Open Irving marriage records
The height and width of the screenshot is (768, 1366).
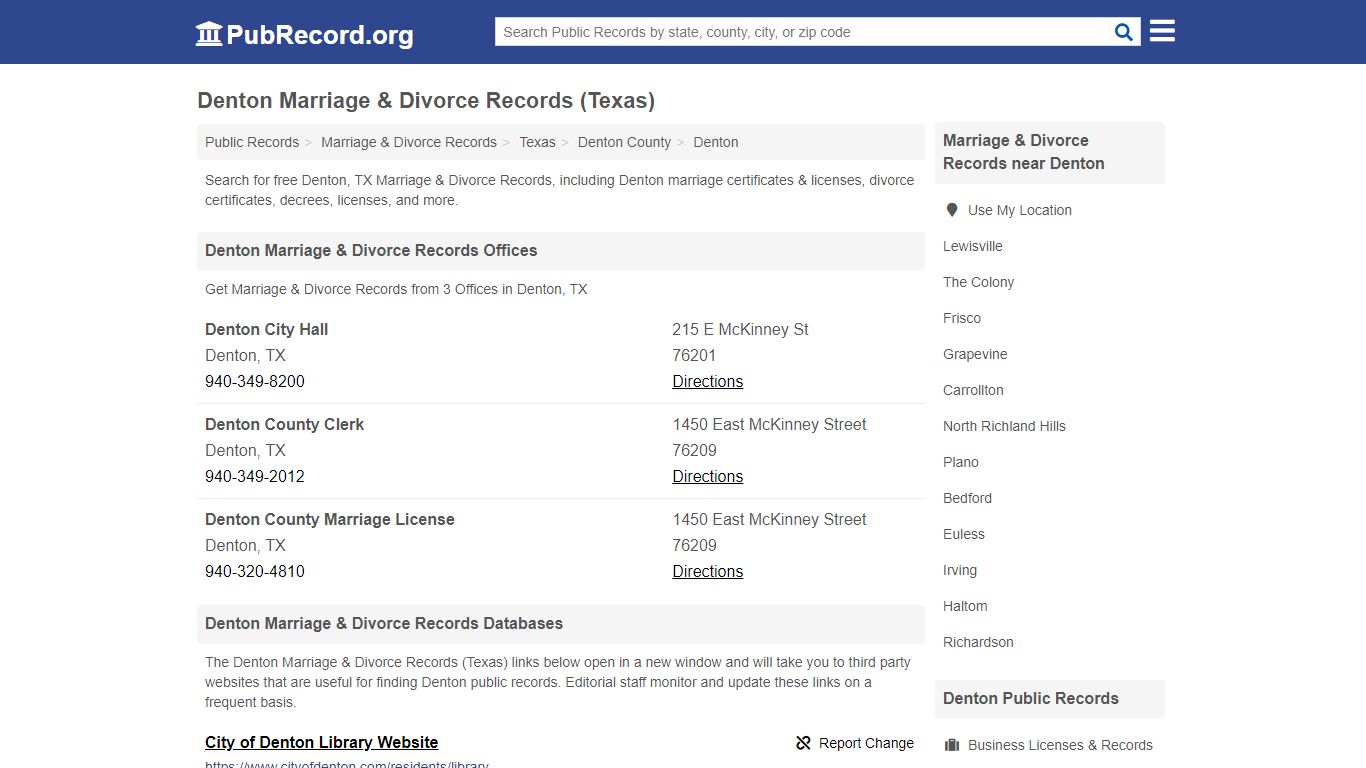tap(960, 570)
